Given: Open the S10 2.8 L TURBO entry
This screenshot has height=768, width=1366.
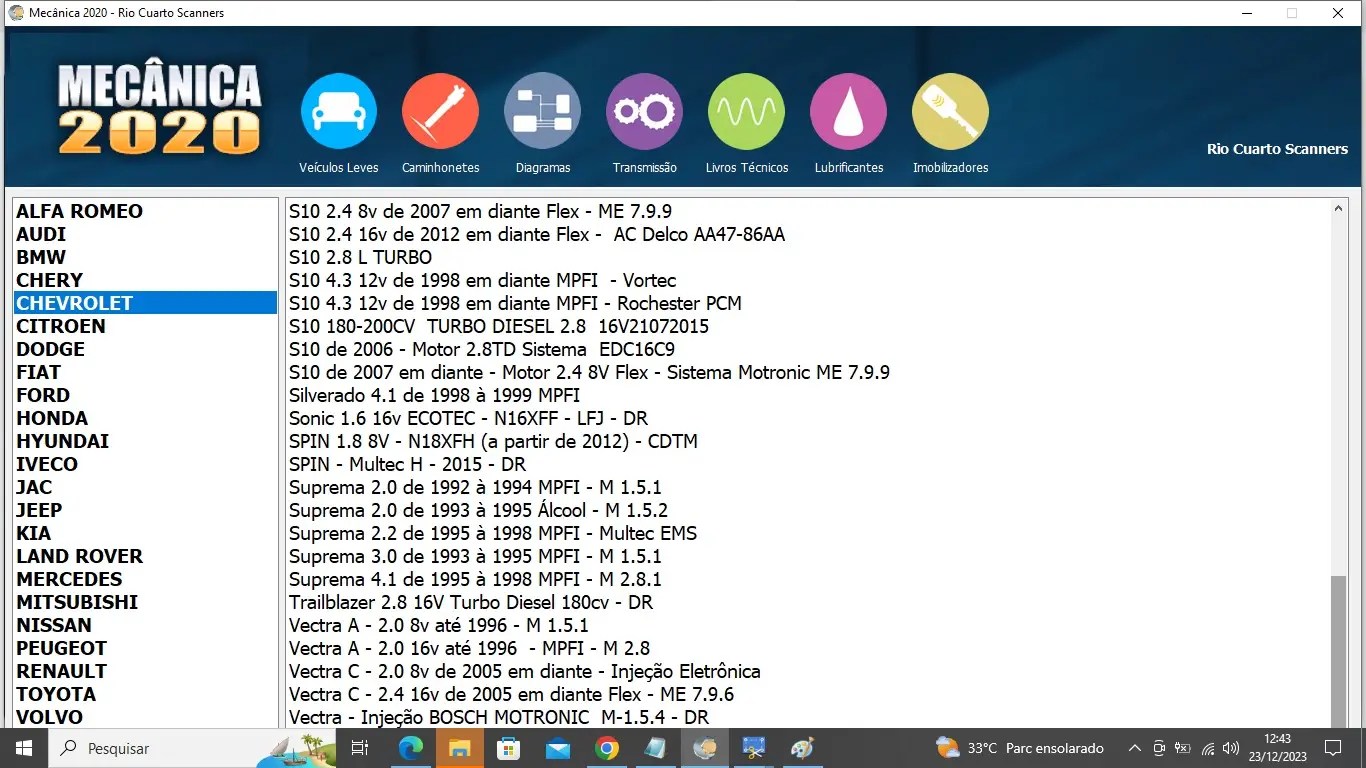Looking at the screenshot, I should pos(360,257).
